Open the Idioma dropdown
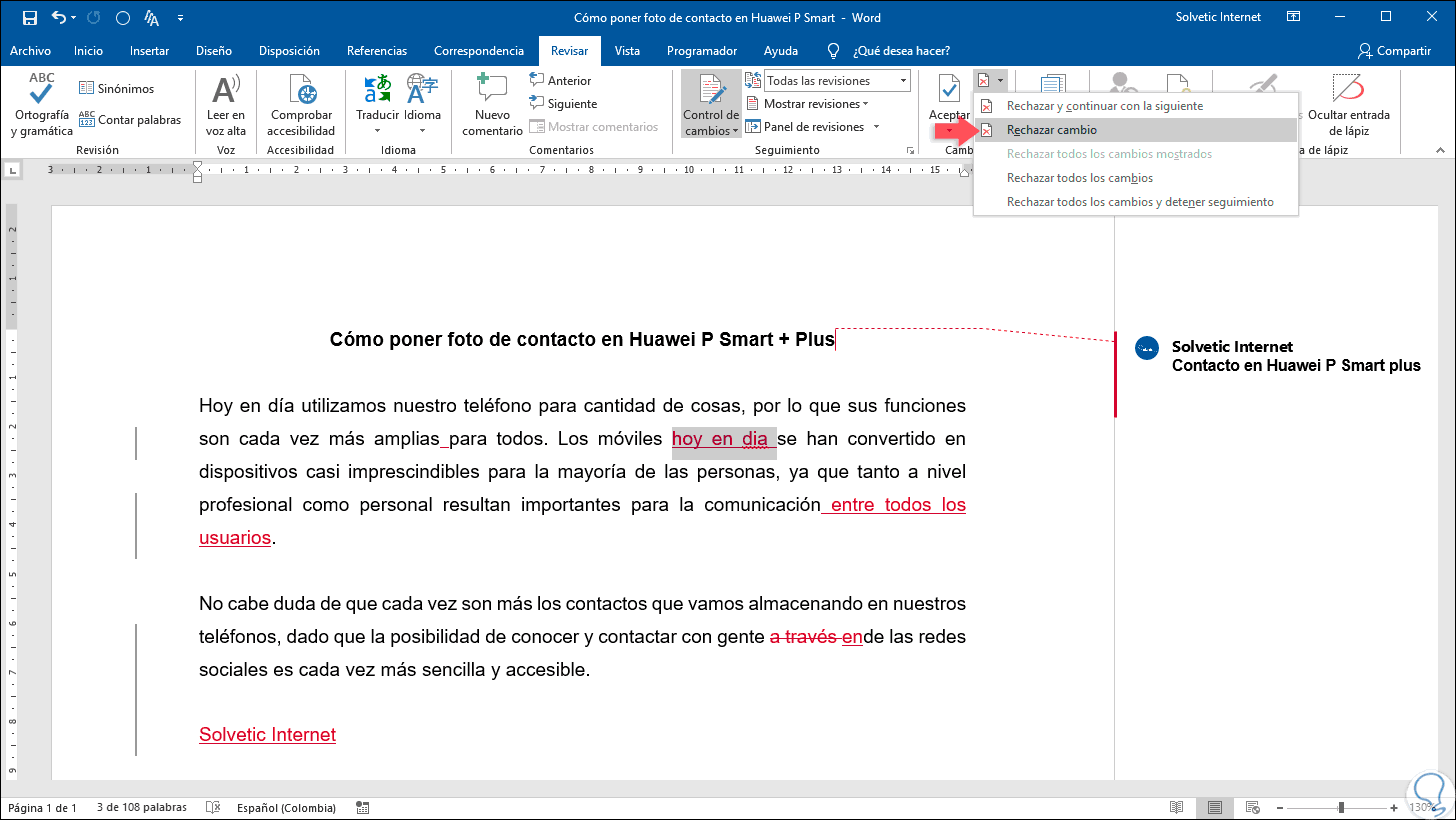The image size is (1456, 820). pos(423,105)
